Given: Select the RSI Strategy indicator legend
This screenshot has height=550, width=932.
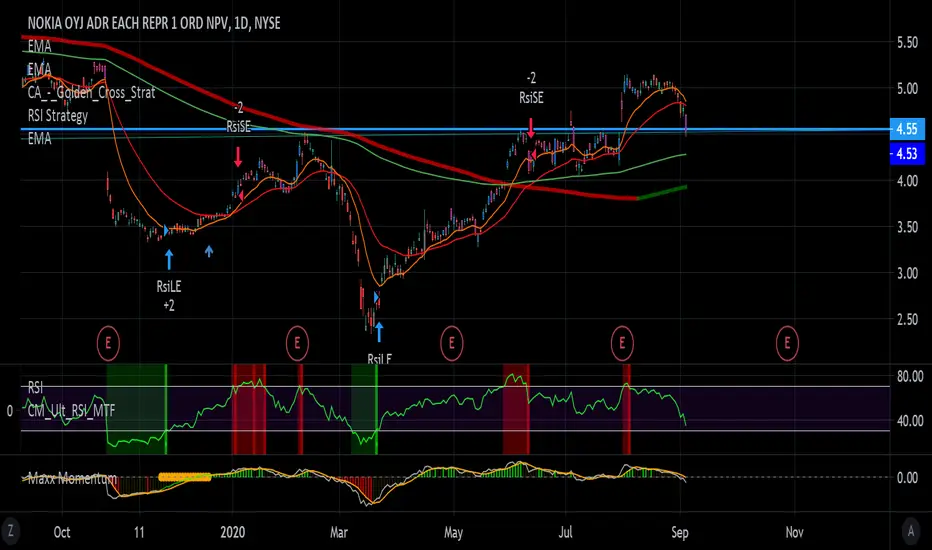Looking at the screenshot, I should 58,115.
